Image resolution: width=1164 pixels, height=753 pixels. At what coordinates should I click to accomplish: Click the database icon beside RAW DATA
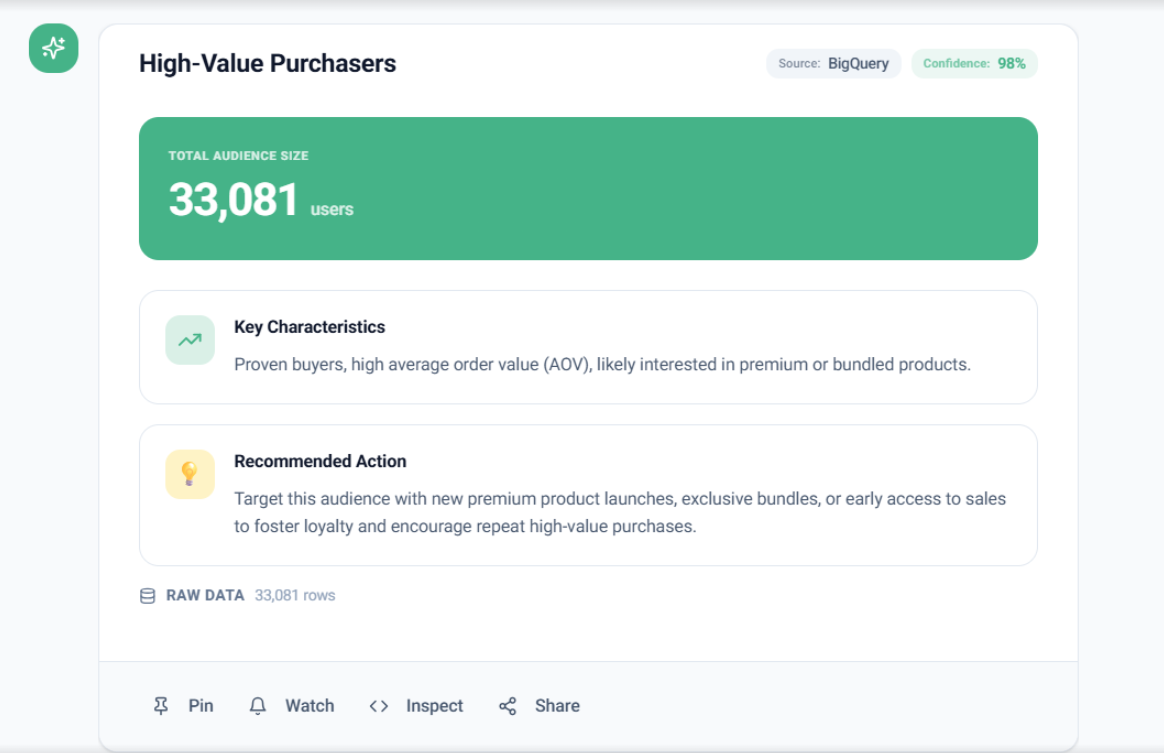[x=148, y=596]
